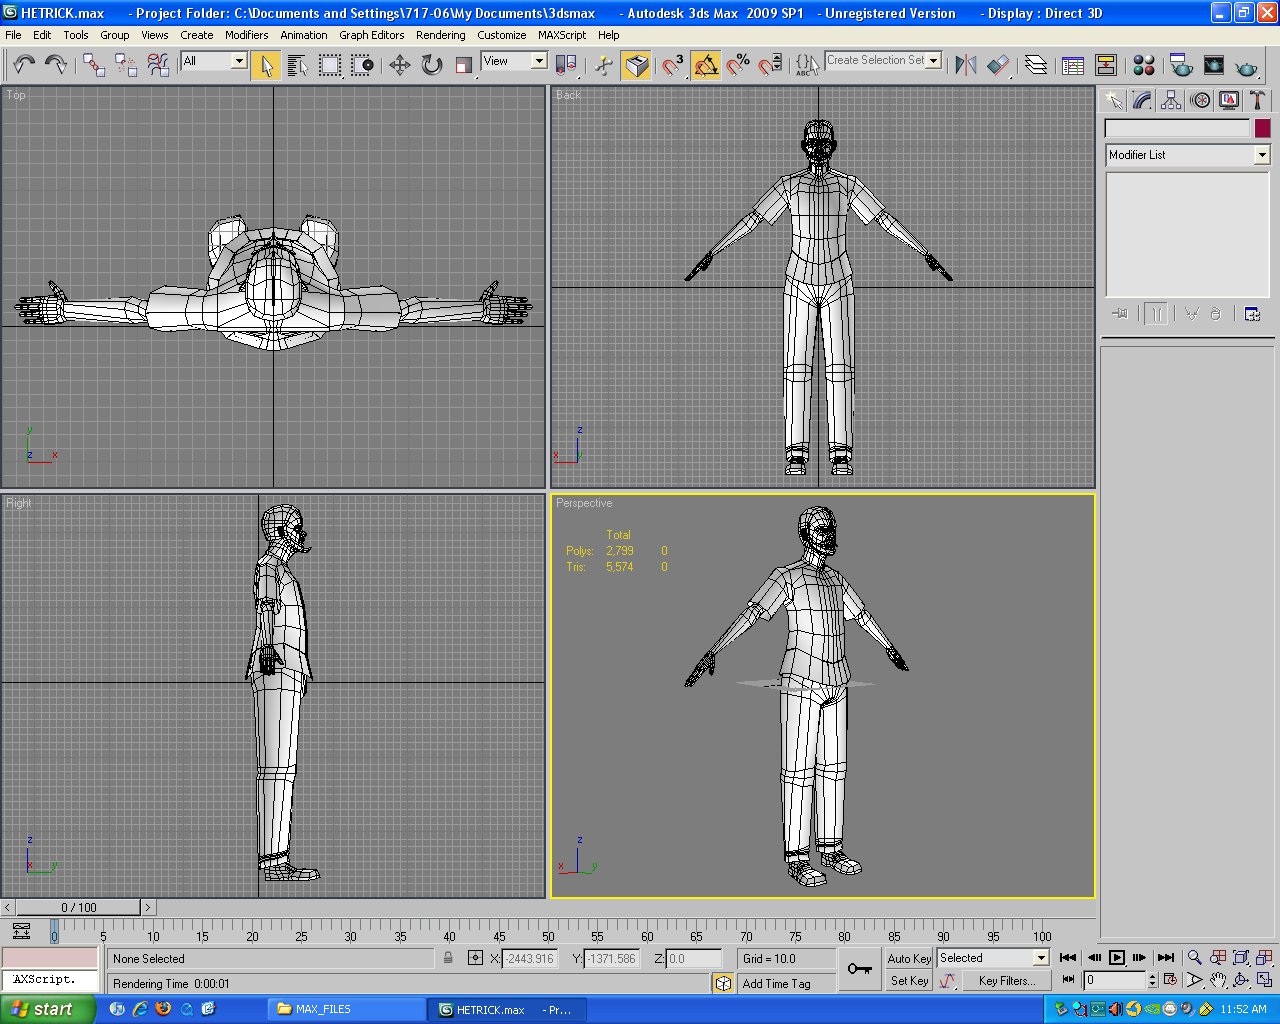
Task: Go to the animation end frame
Action: pyautogui.click(x=1166, y=958)
